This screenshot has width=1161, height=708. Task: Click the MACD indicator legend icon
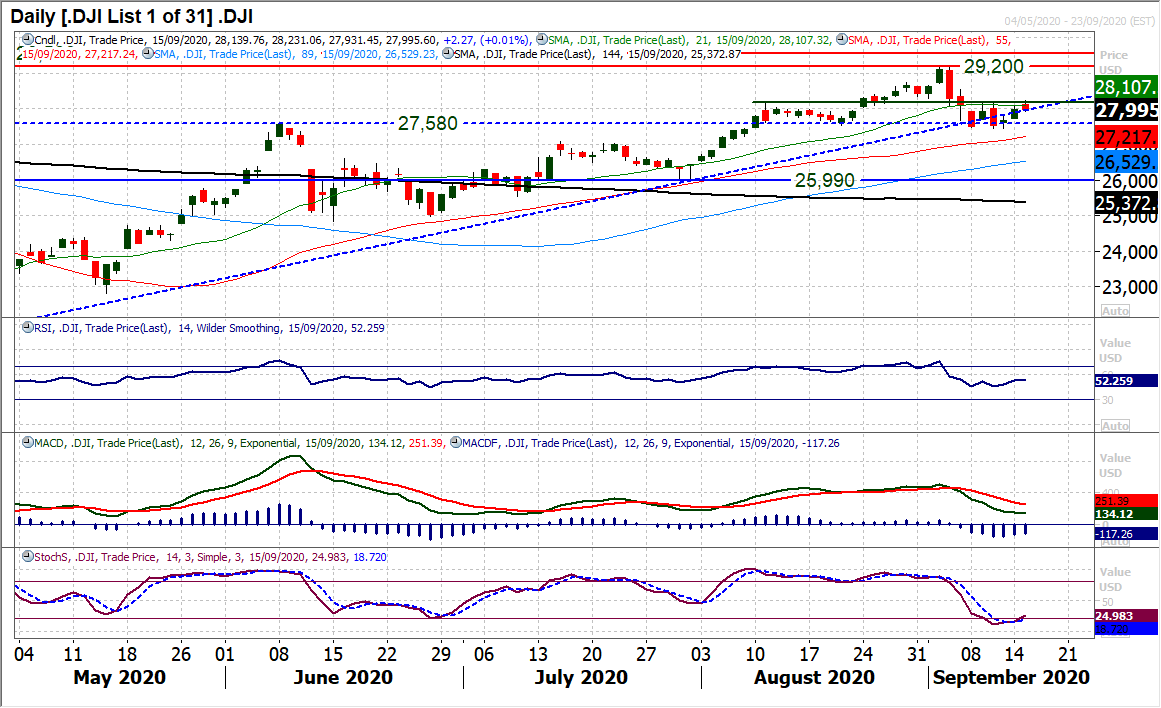click(x=27, y=443)
